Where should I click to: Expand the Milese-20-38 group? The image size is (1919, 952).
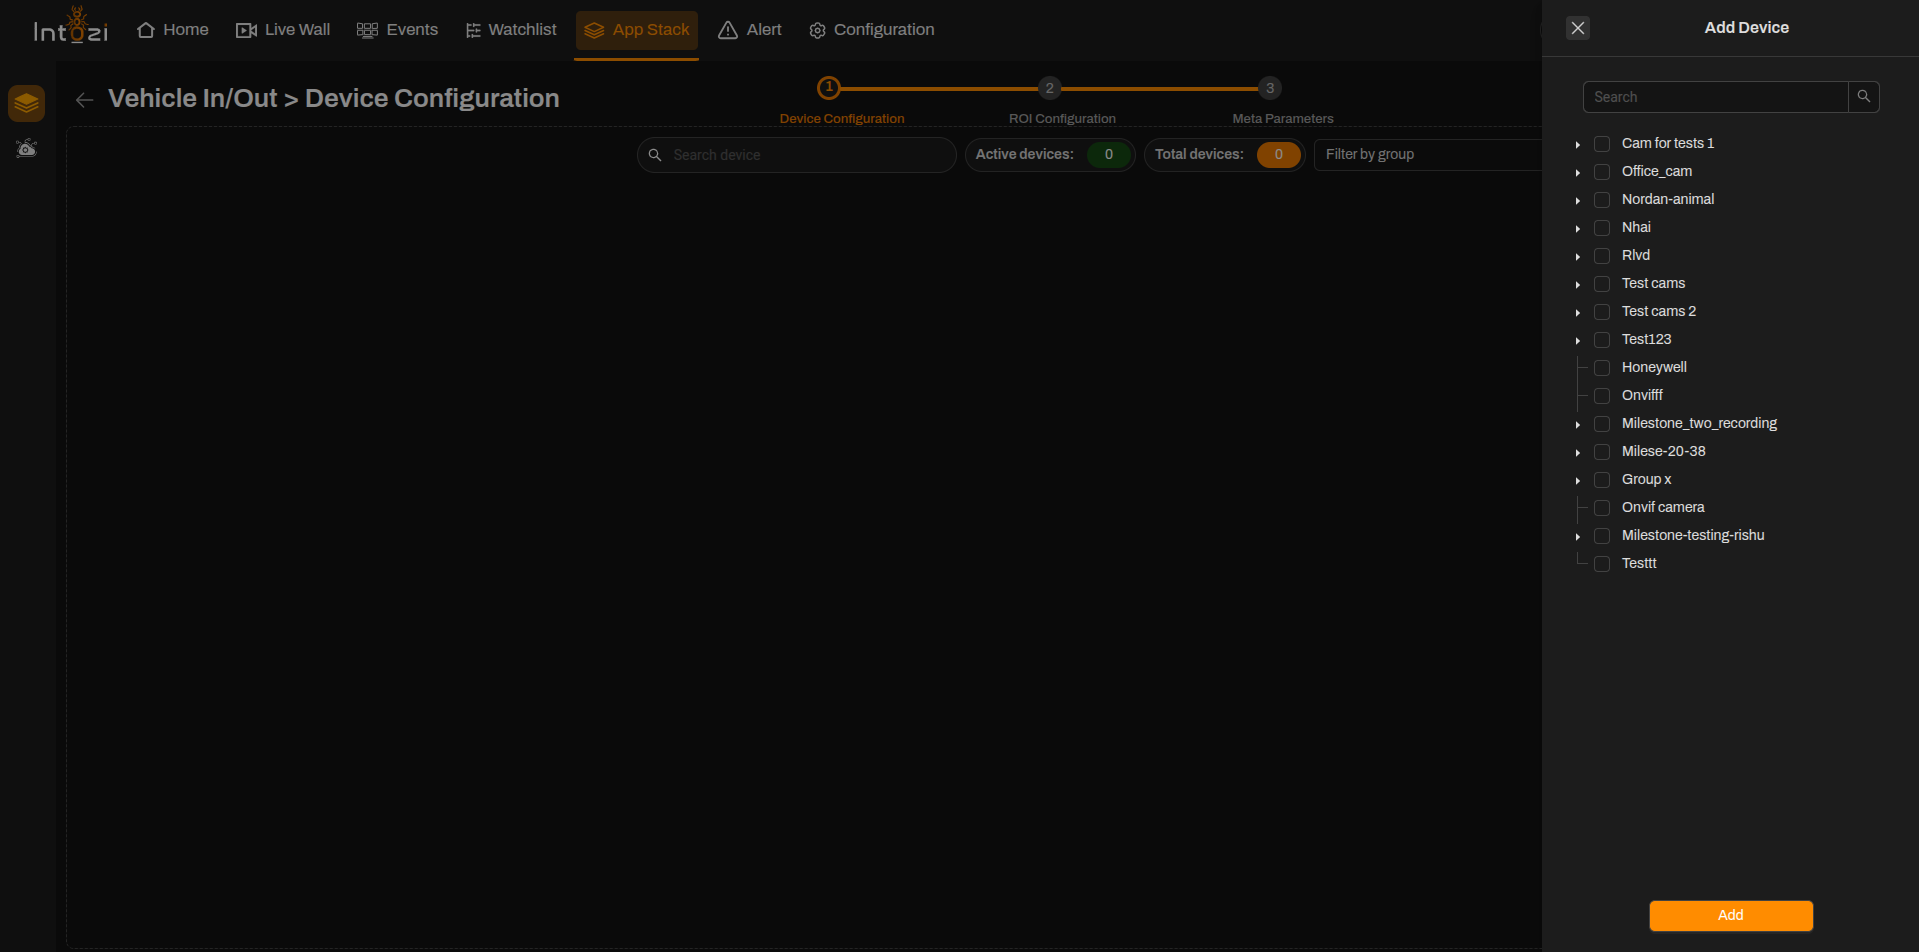1578,453
